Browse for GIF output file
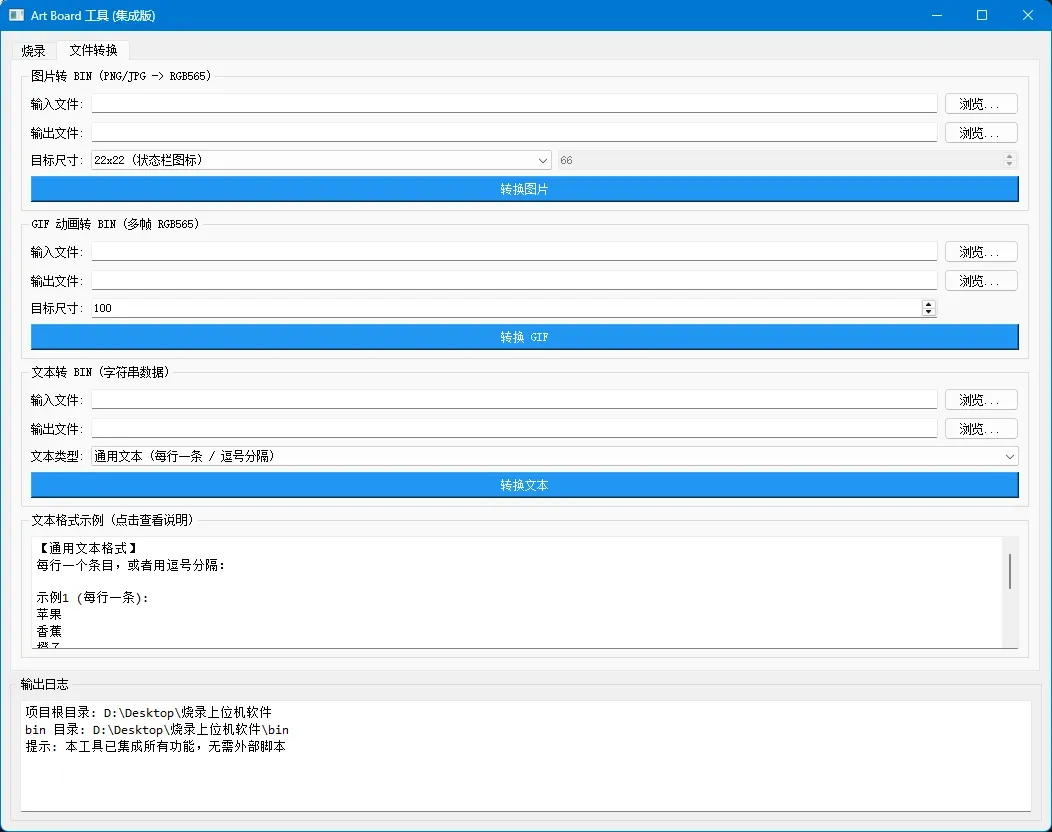The width and height of the screenshot is (1052, 832). 981,280
